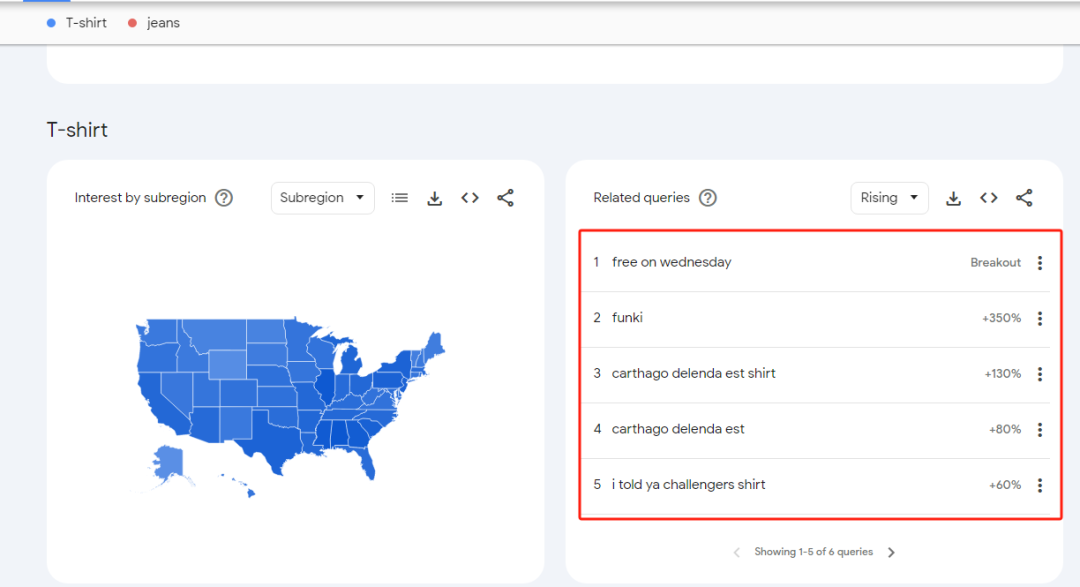Viewport: 1080px width, 587px height.
Task: Expand the Subregion dropdown
Action: click(x=322, y=198)
